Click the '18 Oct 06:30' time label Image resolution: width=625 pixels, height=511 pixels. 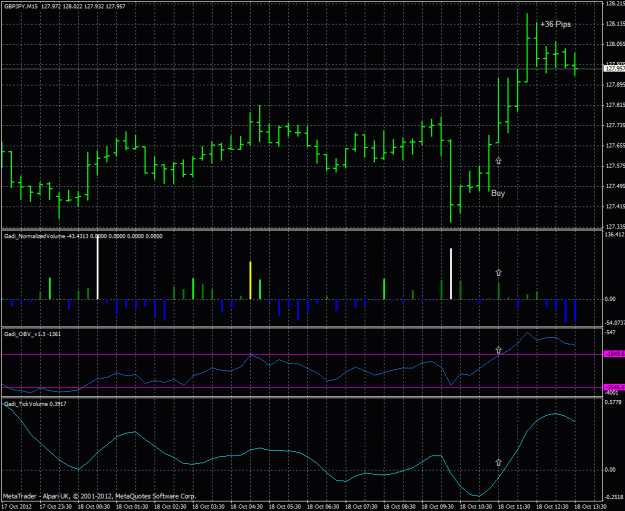[323, 507]
